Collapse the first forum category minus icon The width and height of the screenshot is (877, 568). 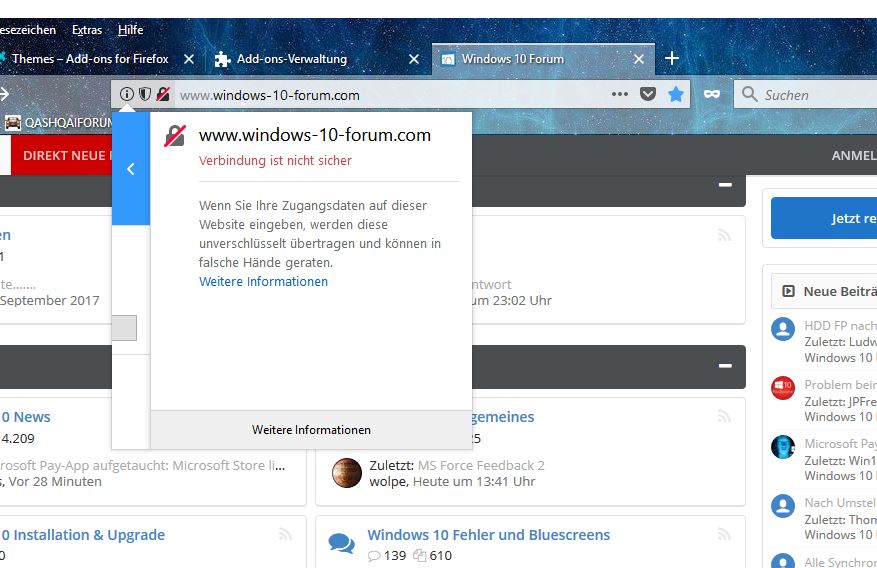725,184
